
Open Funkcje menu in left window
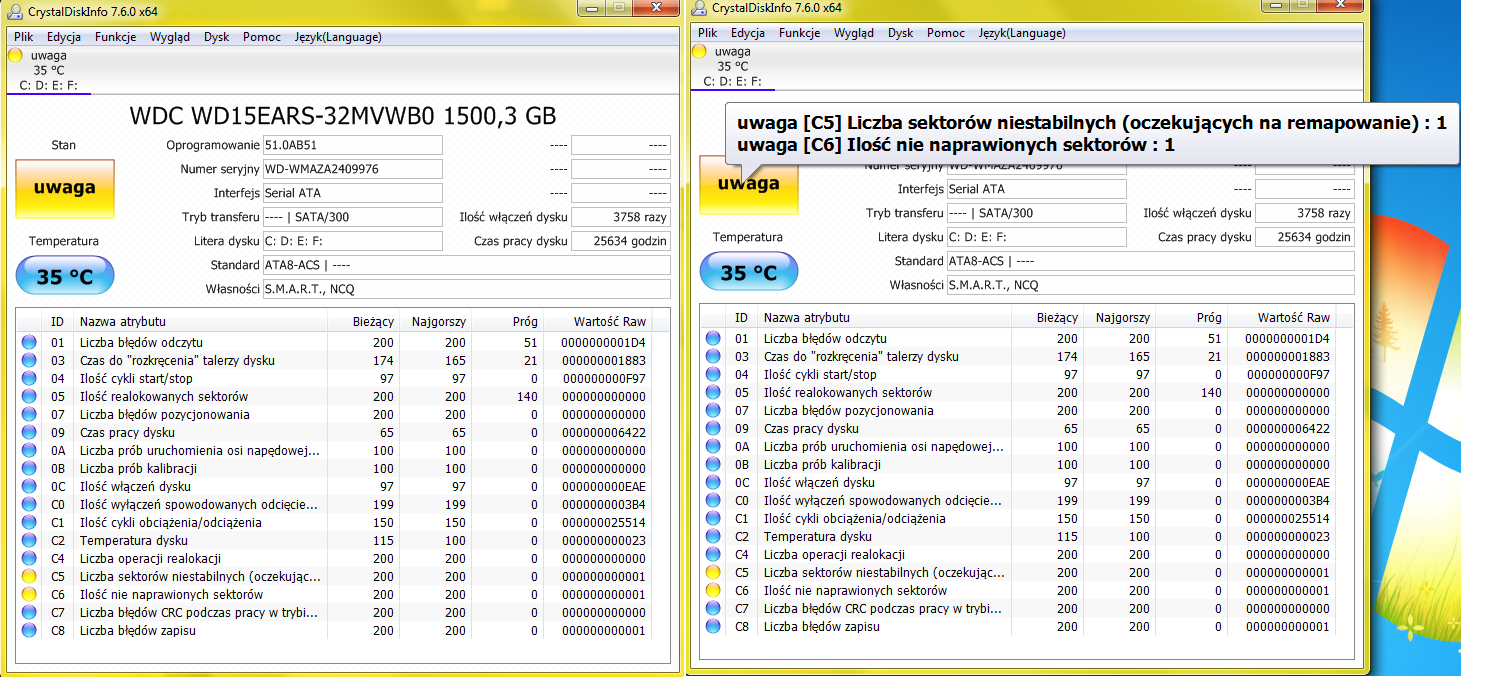tap(116, 37)
